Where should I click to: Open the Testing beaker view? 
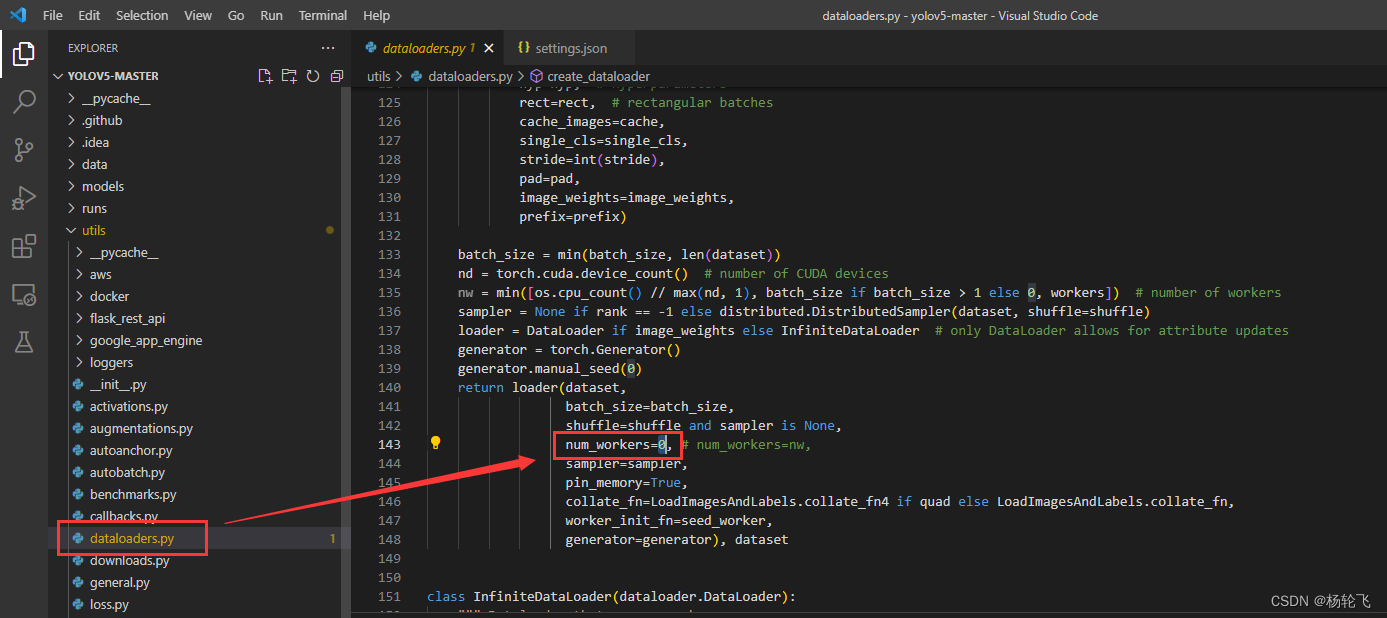[24, 342]
